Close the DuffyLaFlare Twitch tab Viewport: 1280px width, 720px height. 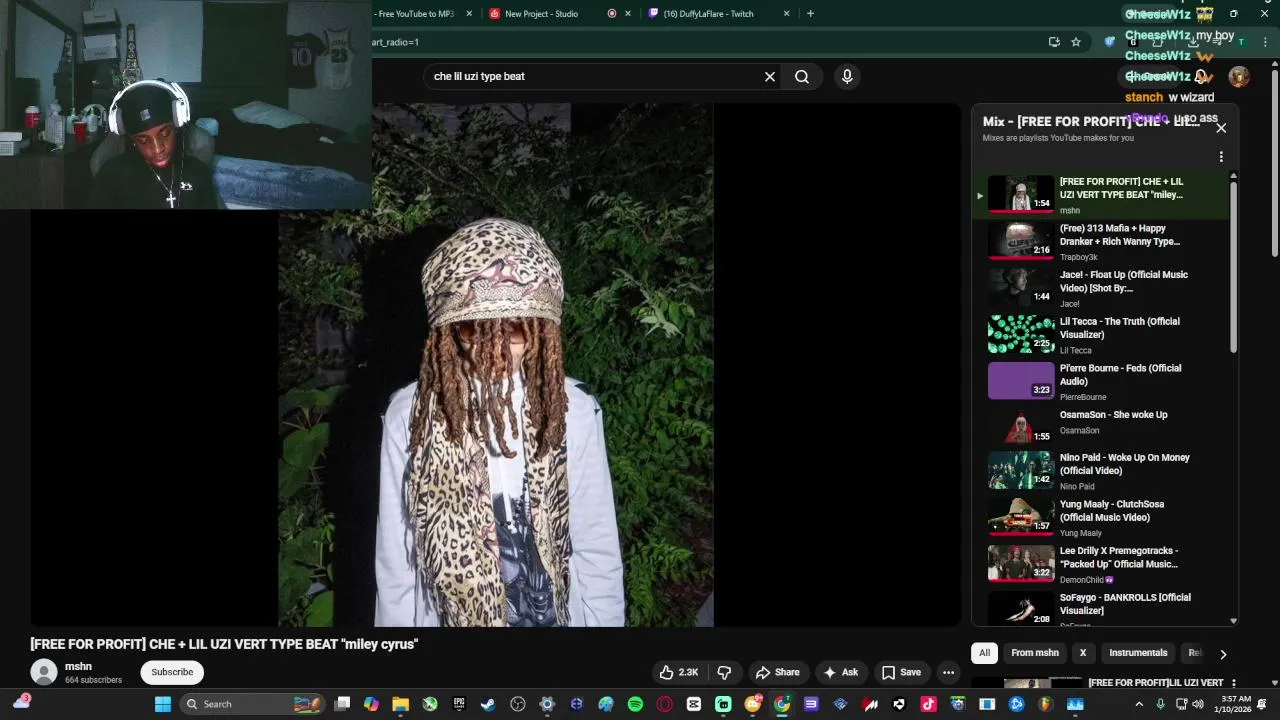click(786, 13)
